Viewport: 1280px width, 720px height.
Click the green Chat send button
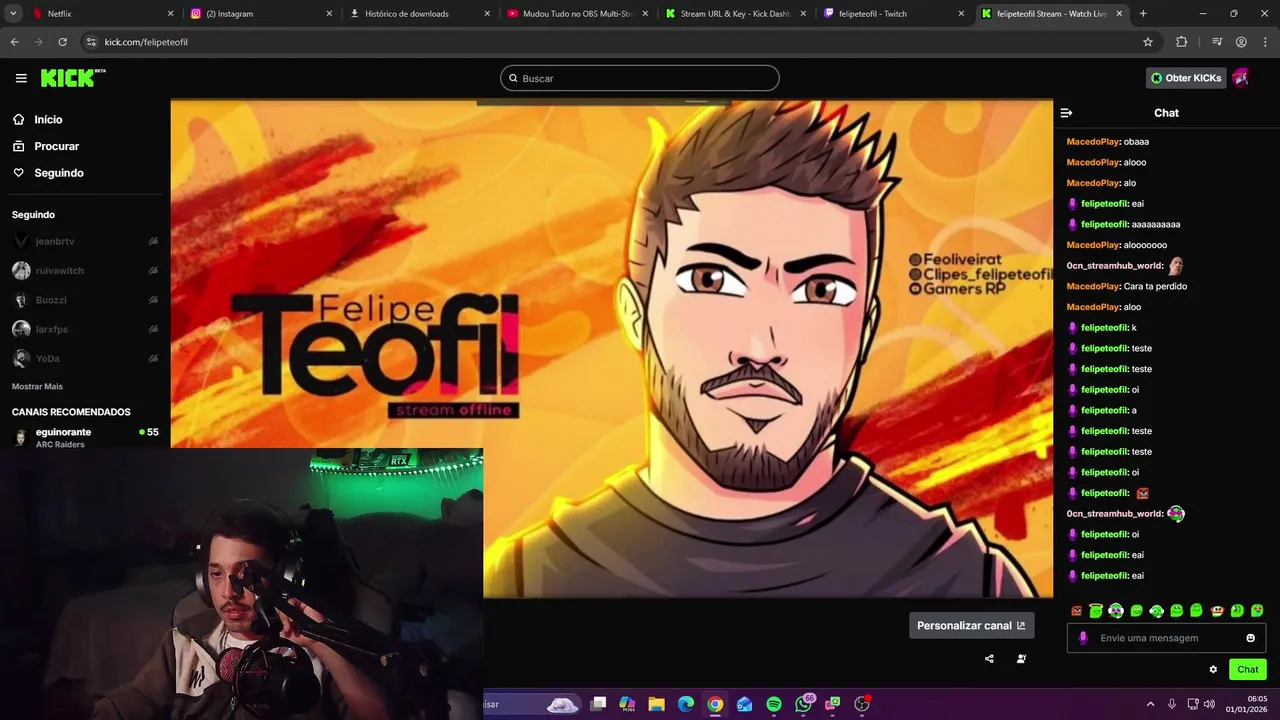point(1247,670)
